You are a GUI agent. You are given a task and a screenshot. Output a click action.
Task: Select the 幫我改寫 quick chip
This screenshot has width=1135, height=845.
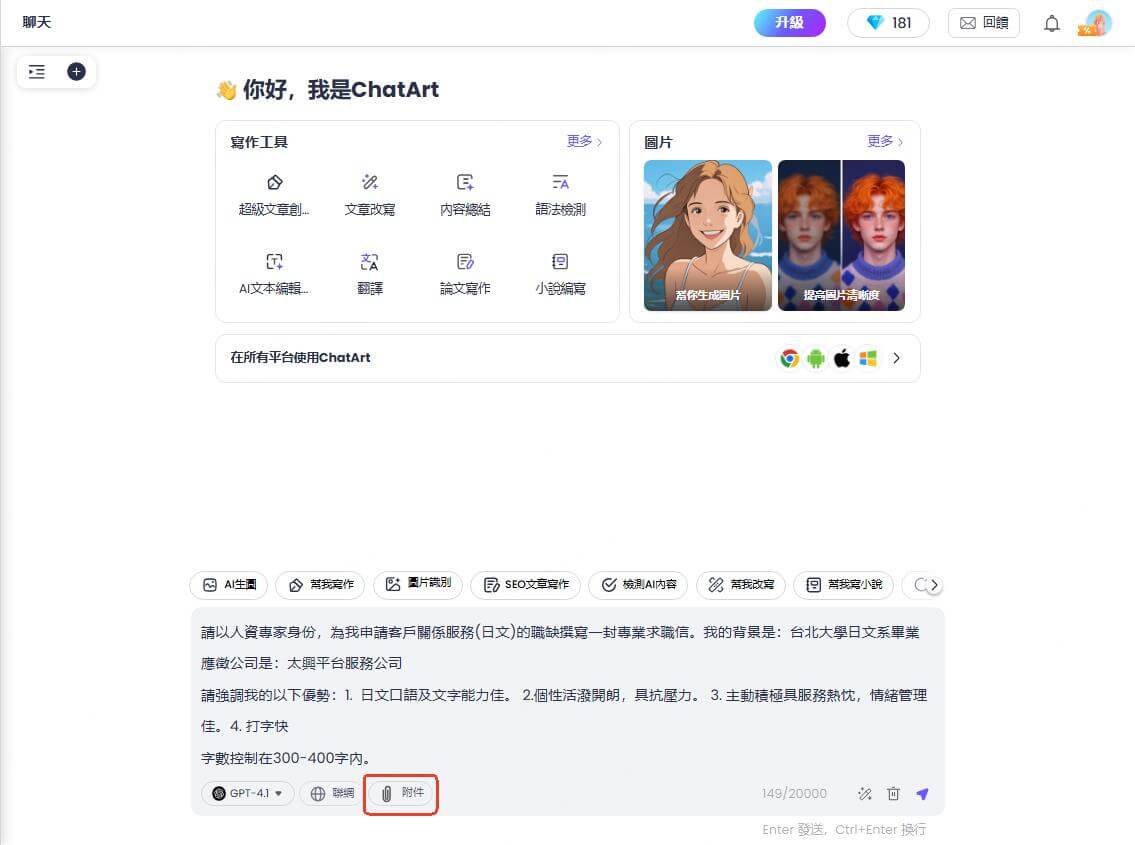click(x=741, y=585)
